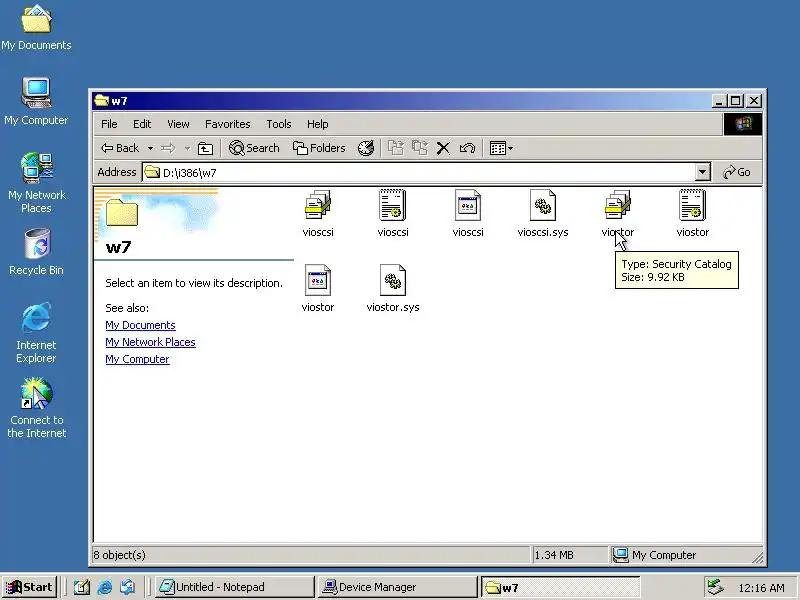Select the viostor setup information file with notepad icon

(692, 213)
